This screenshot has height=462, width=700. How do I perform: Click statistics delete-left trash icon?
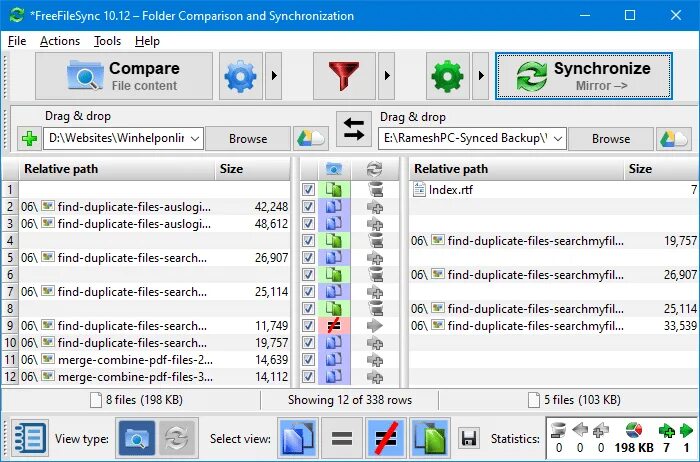click(558, 430)
